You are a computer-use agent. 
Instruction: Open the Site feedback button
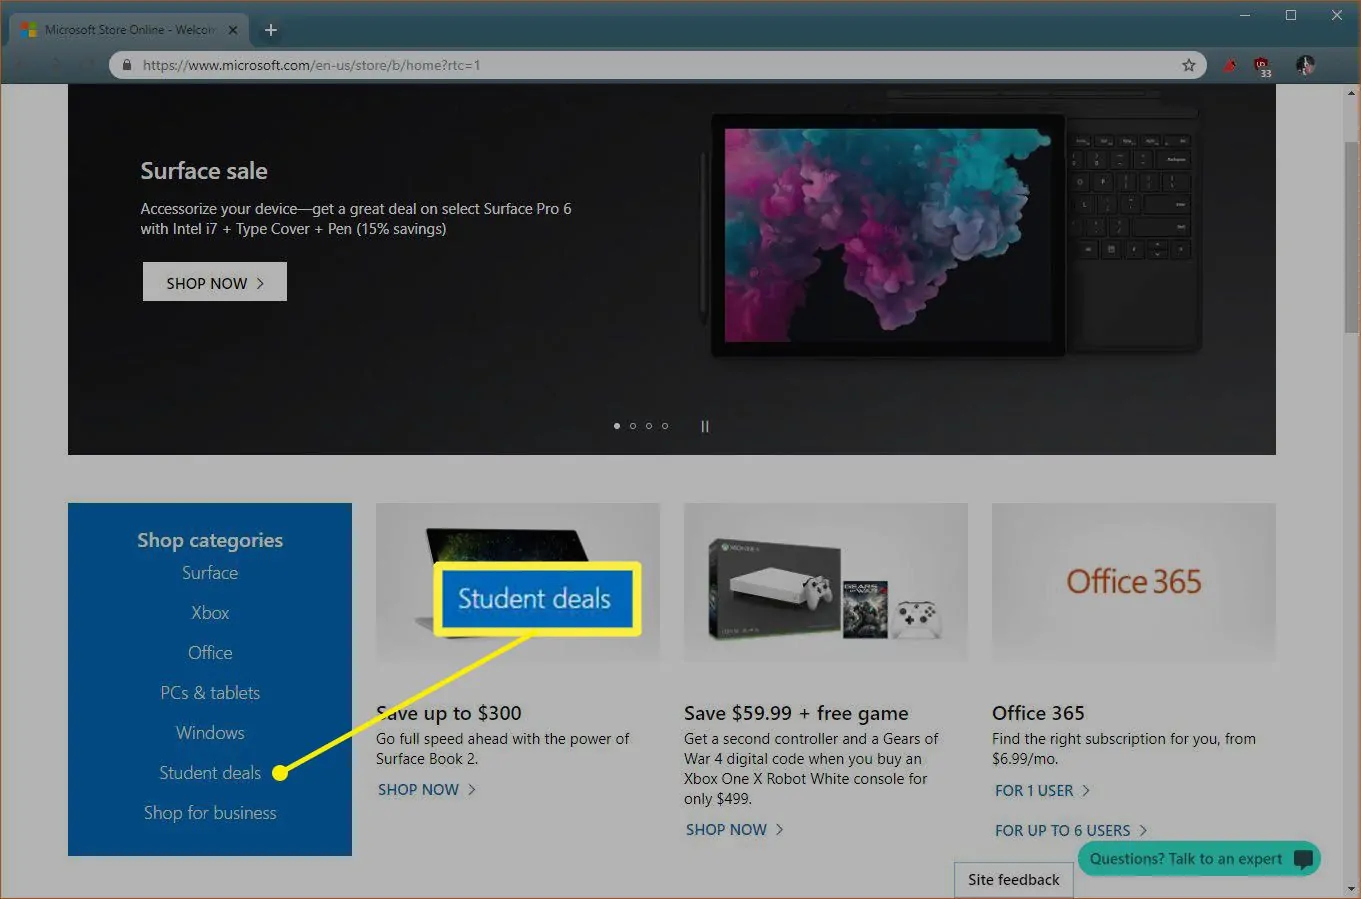(x=1014, y=880)
